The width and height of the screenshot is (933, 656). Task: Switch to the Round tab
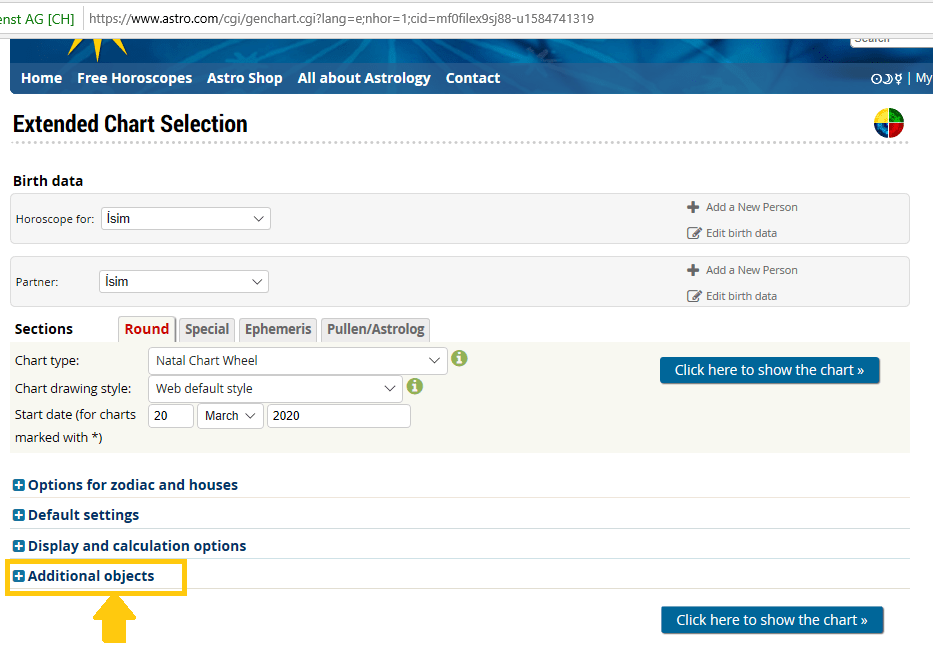click(147, 329)
